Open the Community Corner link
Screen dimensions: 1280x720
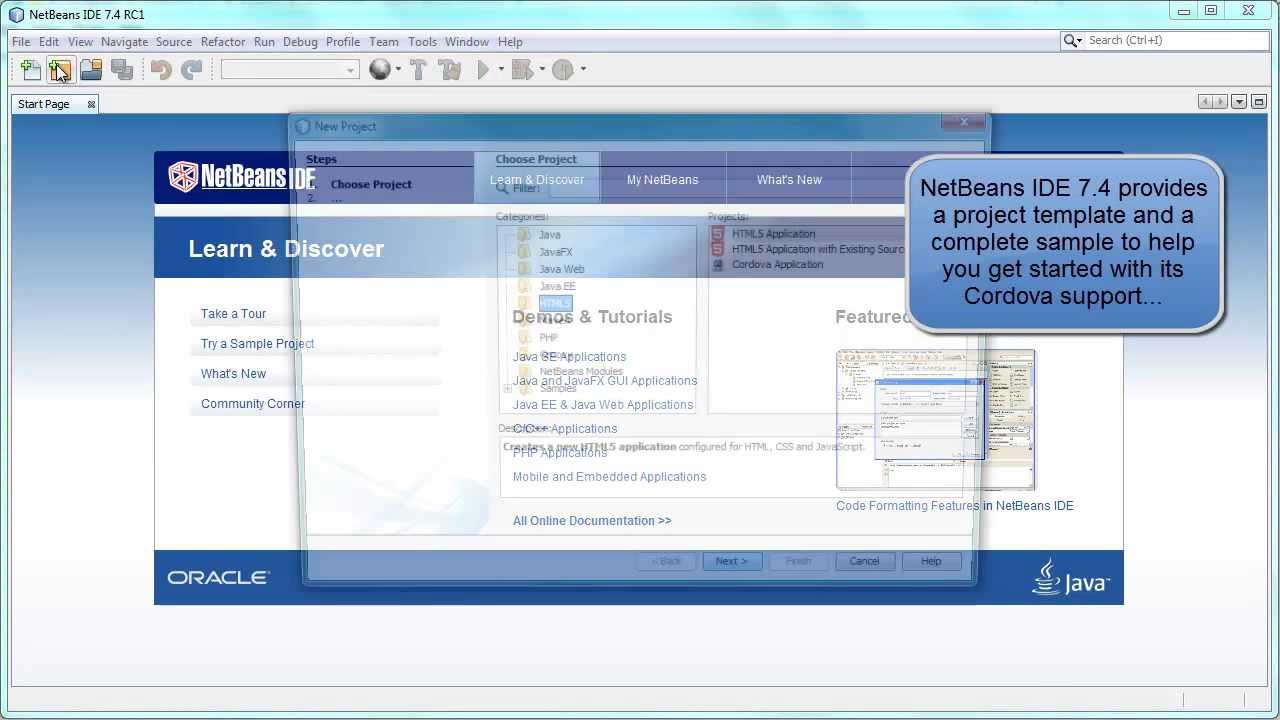[x=252, y=404]
